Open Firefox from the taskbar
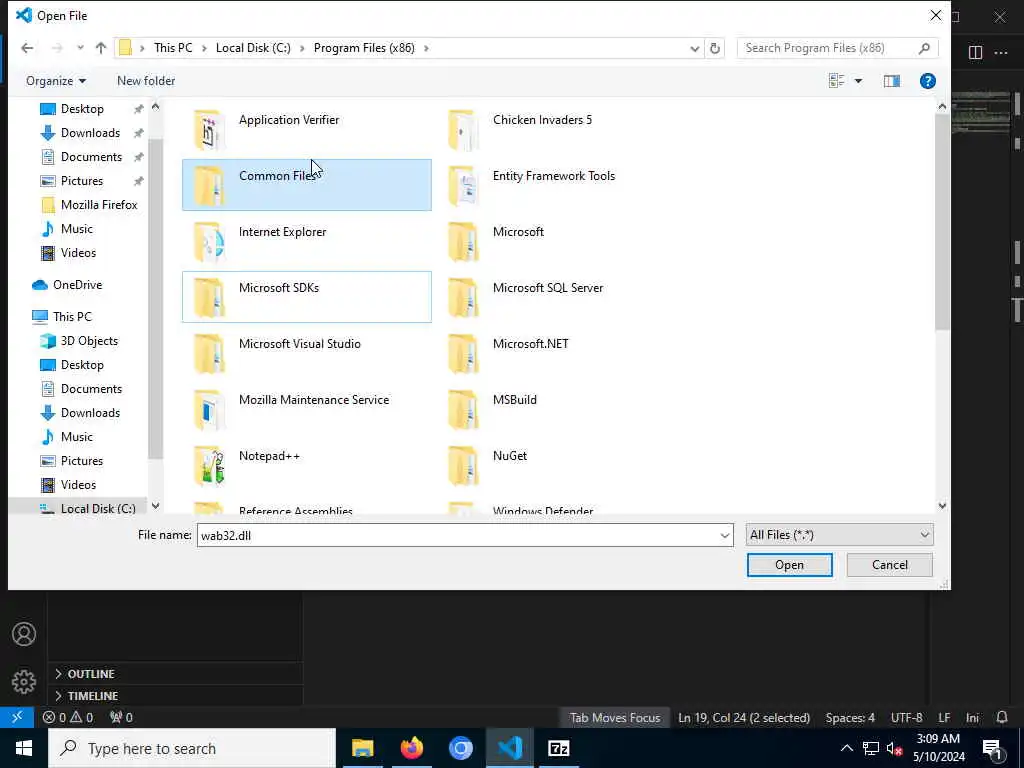 coord(411,748)
